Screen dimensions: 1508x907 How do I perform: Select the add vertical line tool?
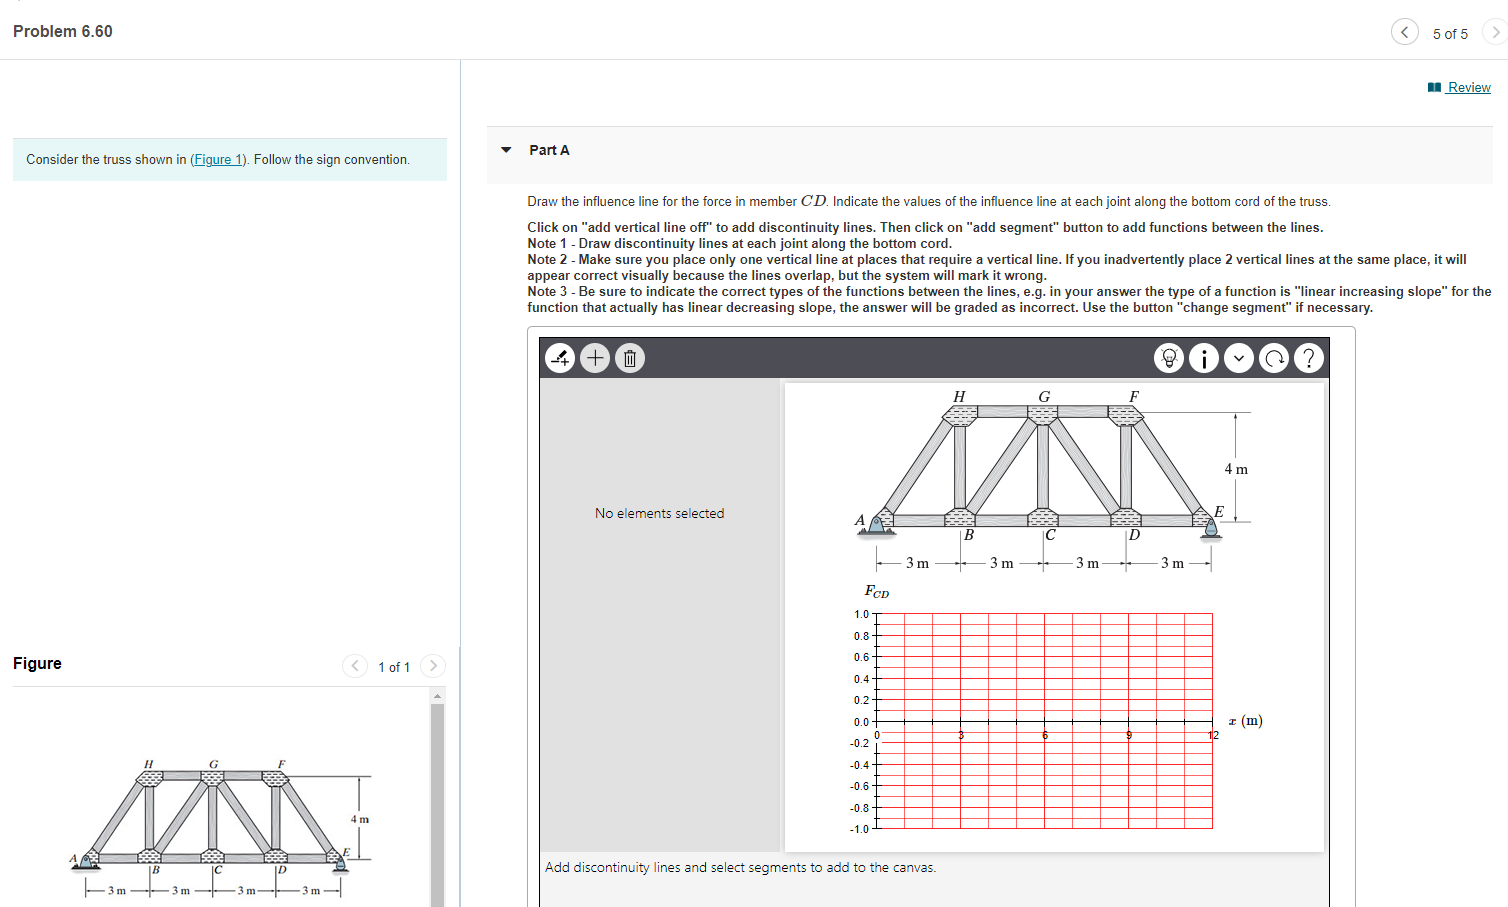(560, 358)
